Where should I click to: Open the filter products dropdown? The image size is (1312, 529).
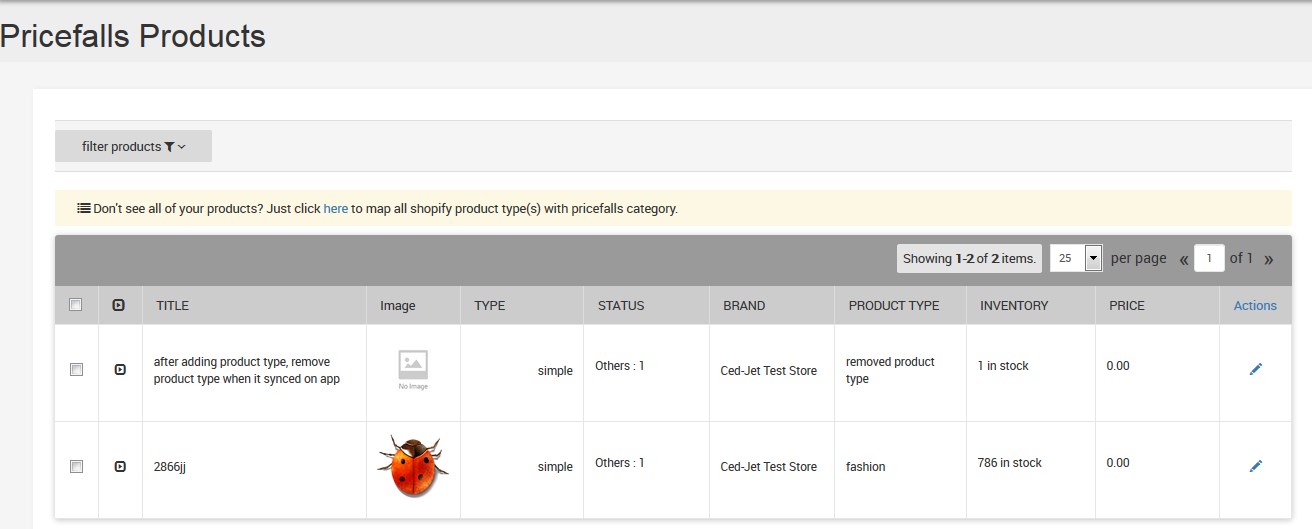tap(133, 146)
